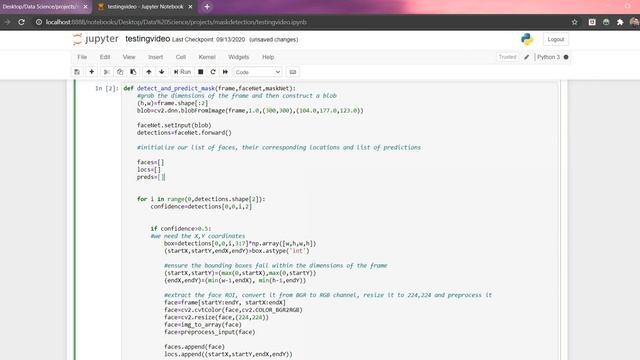Click the locs=[] code line
The width and height of the screenshot is (640, 360).
149,169
